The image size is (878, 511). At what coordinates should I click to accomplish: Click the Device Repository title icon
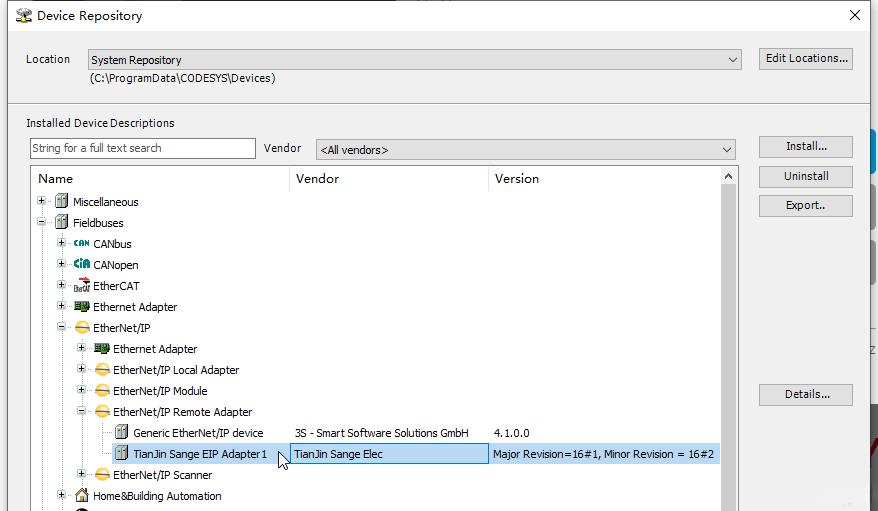click(24, 15)
